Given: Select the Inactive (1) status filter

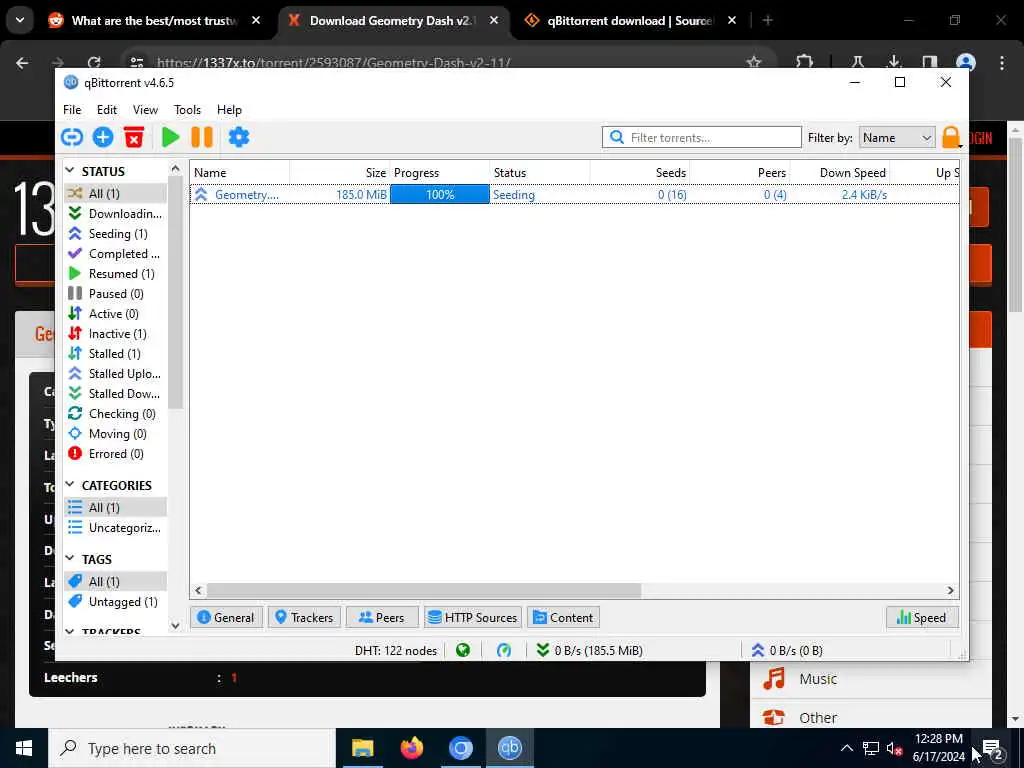Looking at the screenshot, I should tap(116, 334).
